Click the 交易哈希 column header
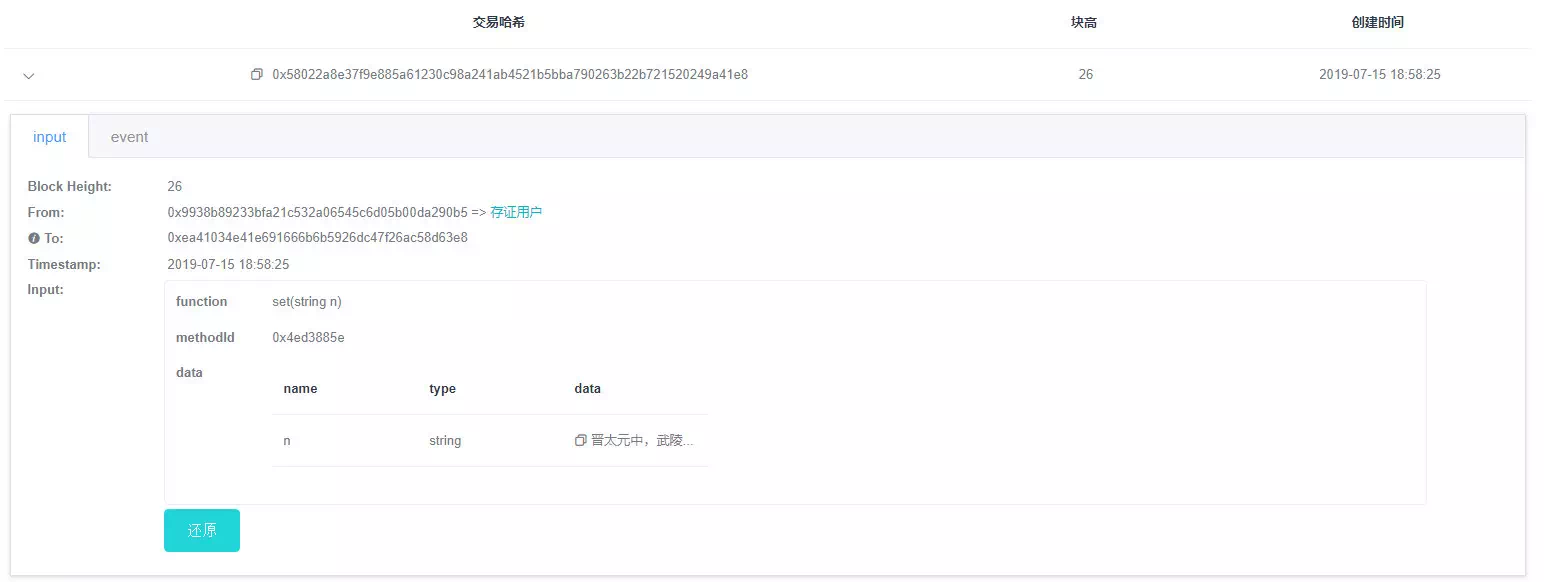 pyautogui.click(x=498, y=22)
